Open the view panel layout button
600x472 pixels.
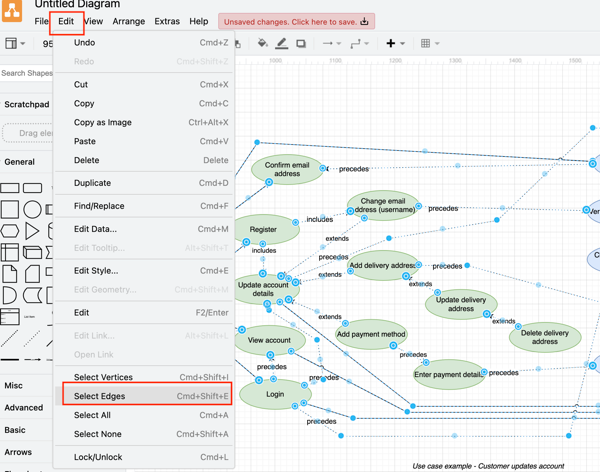coord(11,43)
